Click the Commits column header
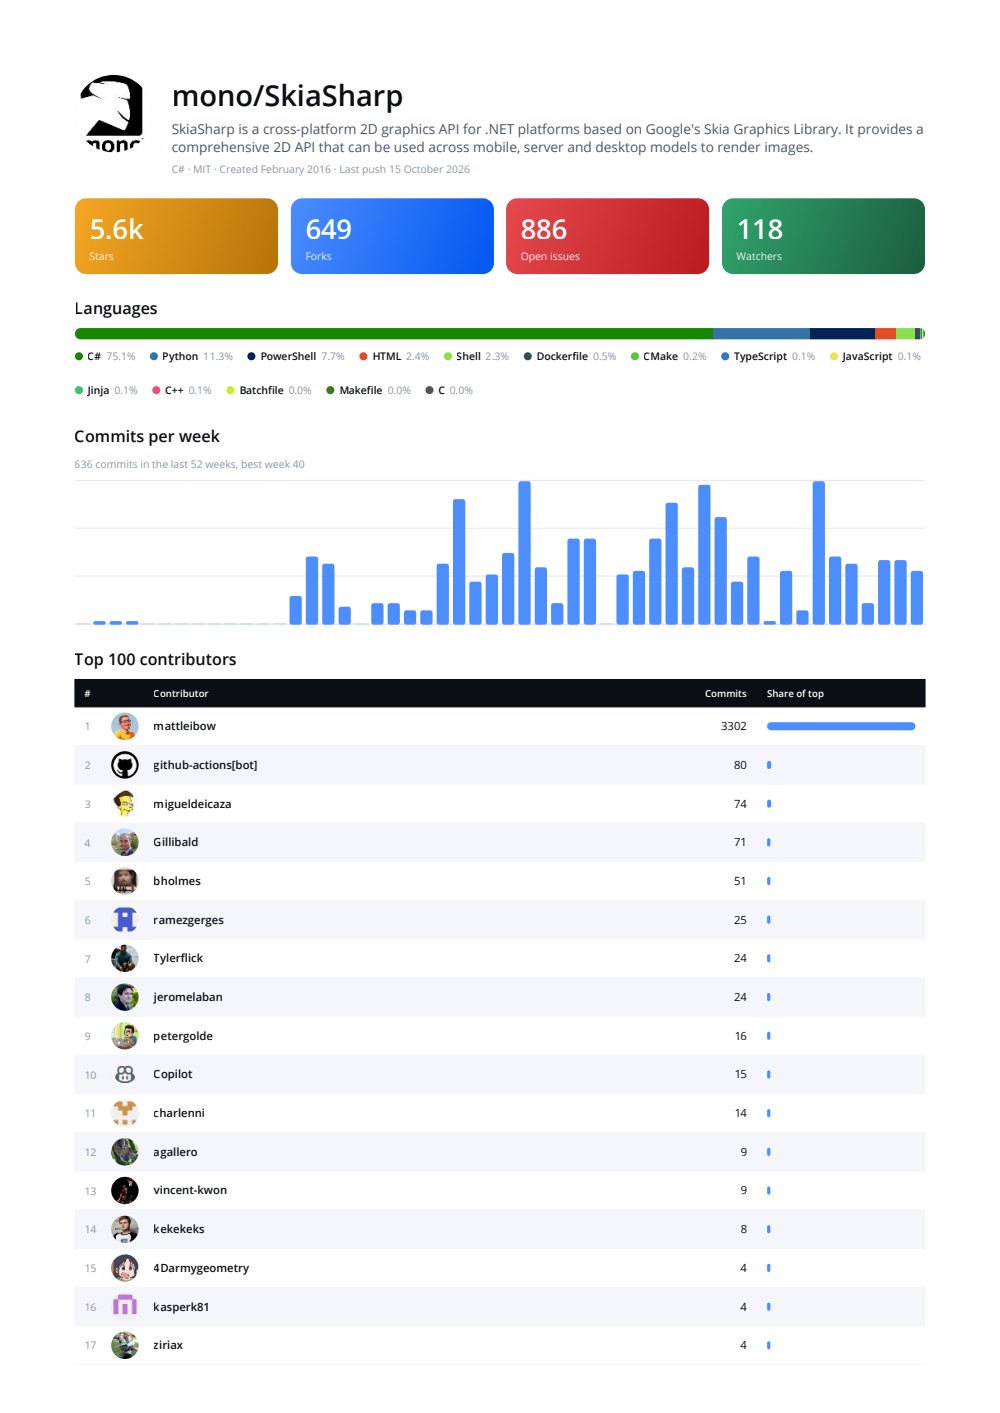The height and width of the screenshot is (1413, 1000). tap(725, 693)
